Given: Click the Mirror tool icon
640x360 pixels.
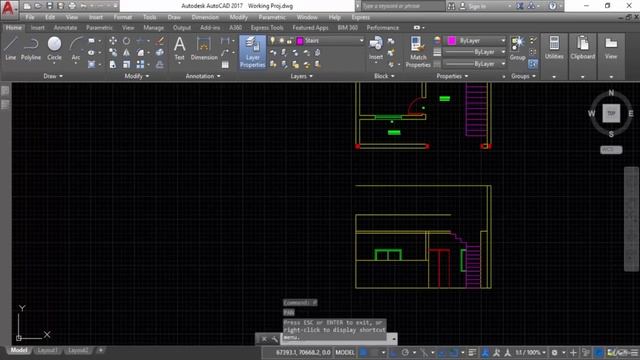Looking at the screenshot, I should coord(127,53).
